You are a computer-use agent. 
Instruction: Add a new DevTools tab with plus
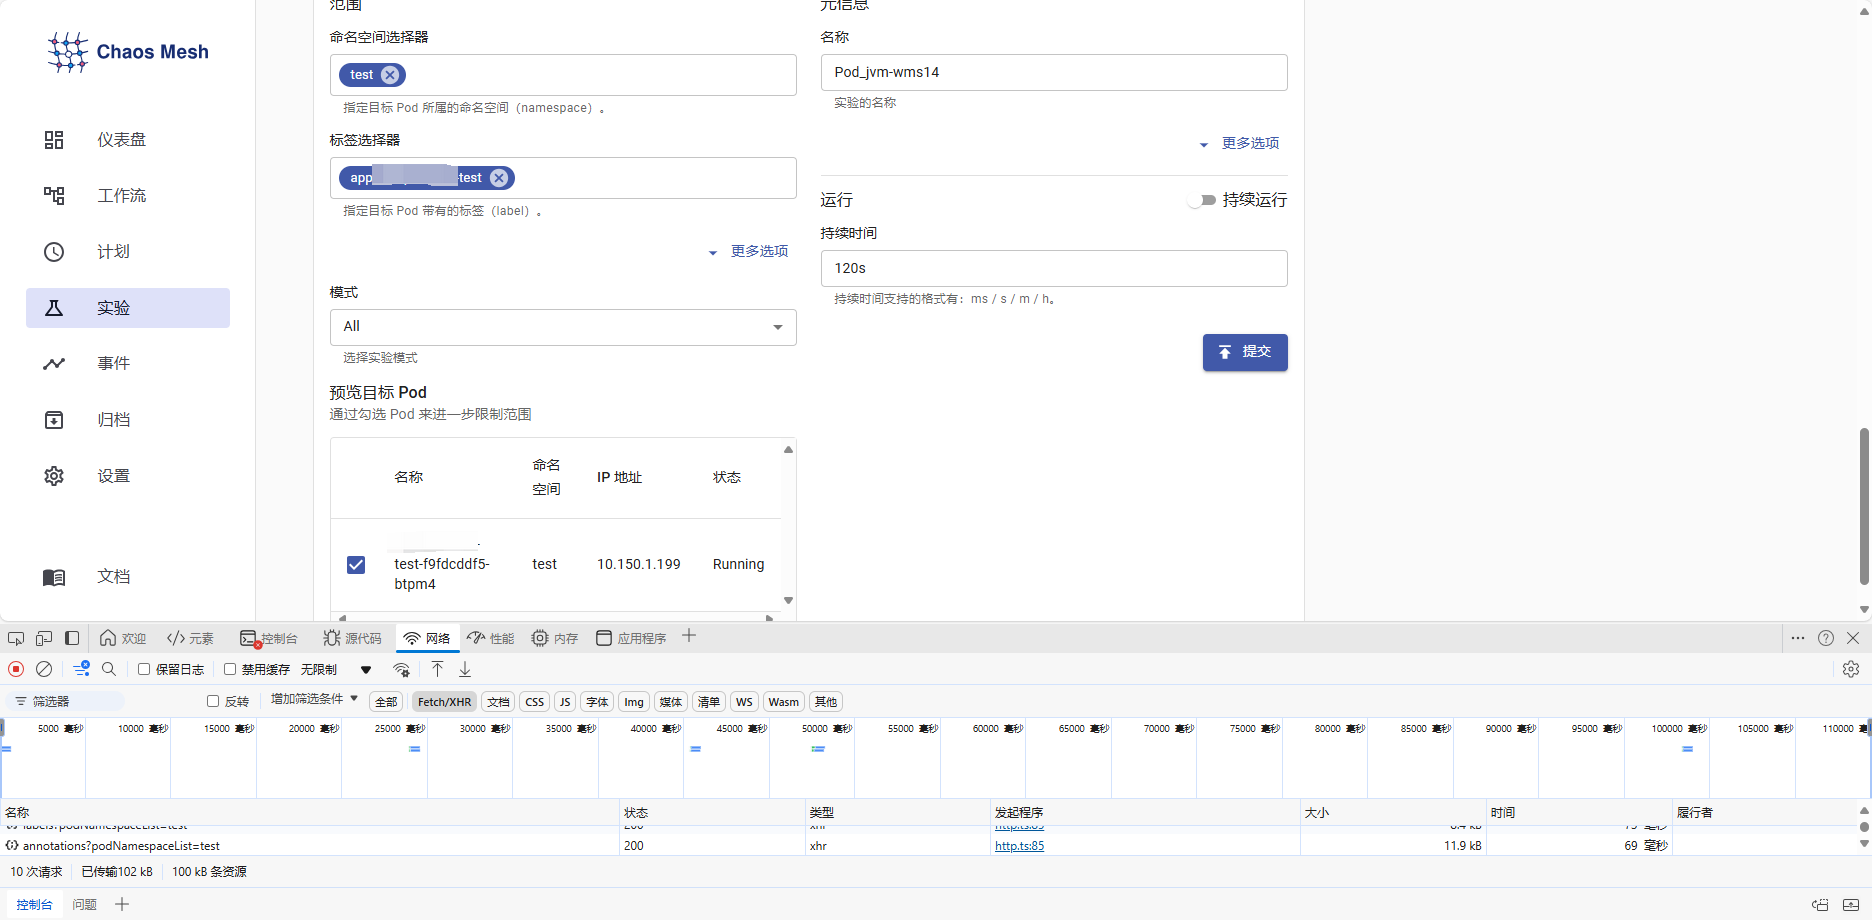pos(689,636)
